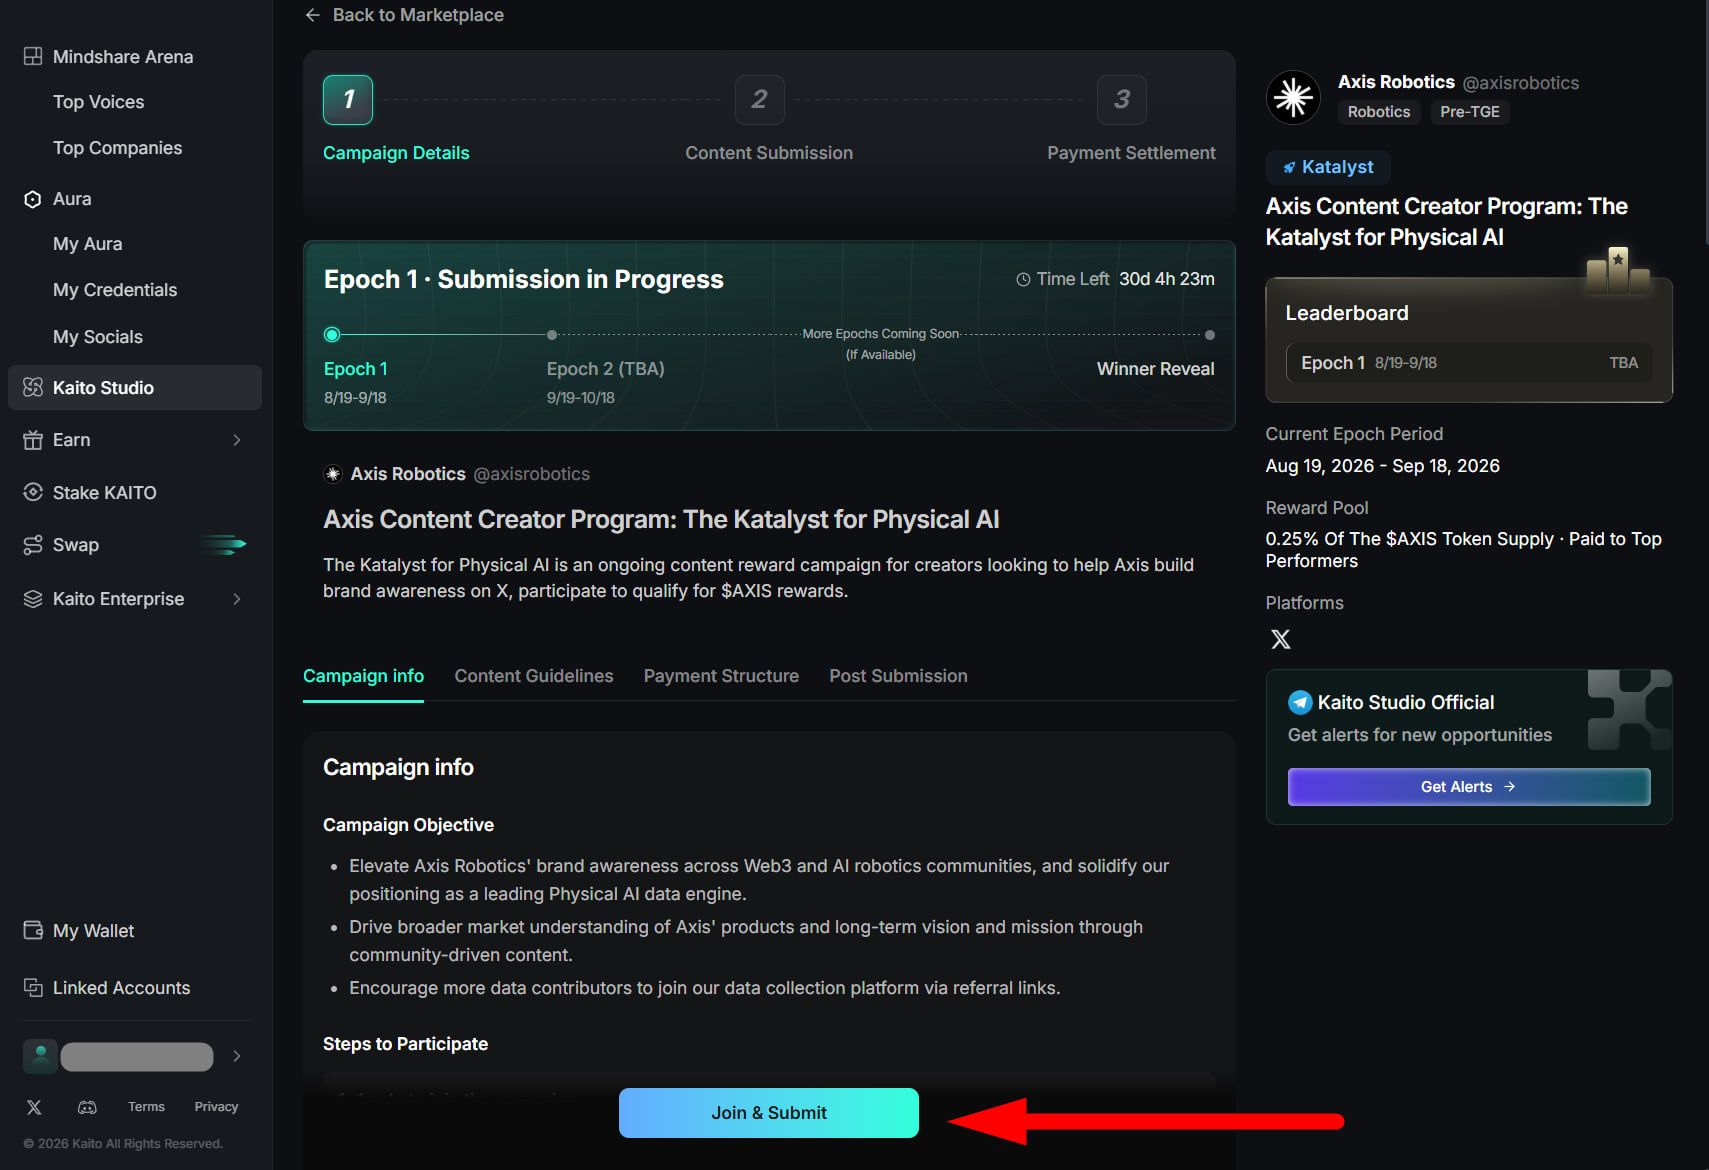Click the Telegram icon beside Kaito Studio Official

(x=1300, y=702)
